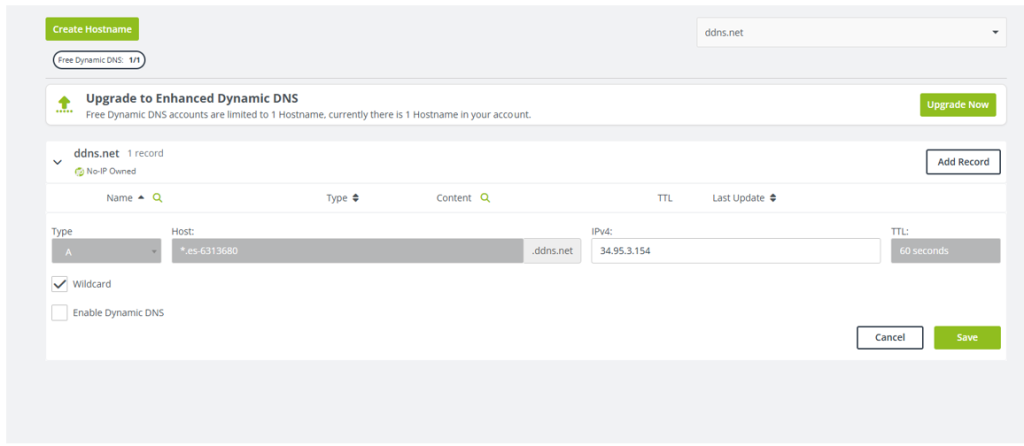Save the DNS record changes
The image size is (1024, 446).
click(966, 337)
